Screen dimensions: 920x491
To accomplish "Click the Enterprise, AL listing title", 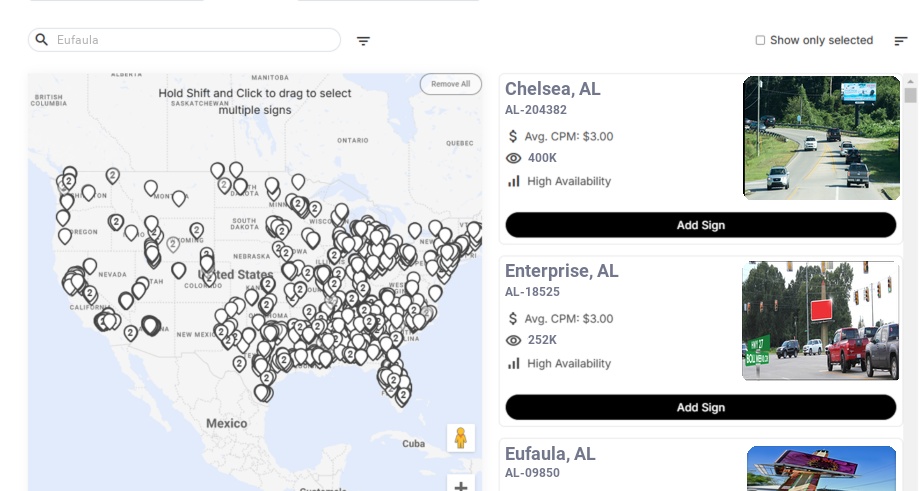I will point(561,271).
